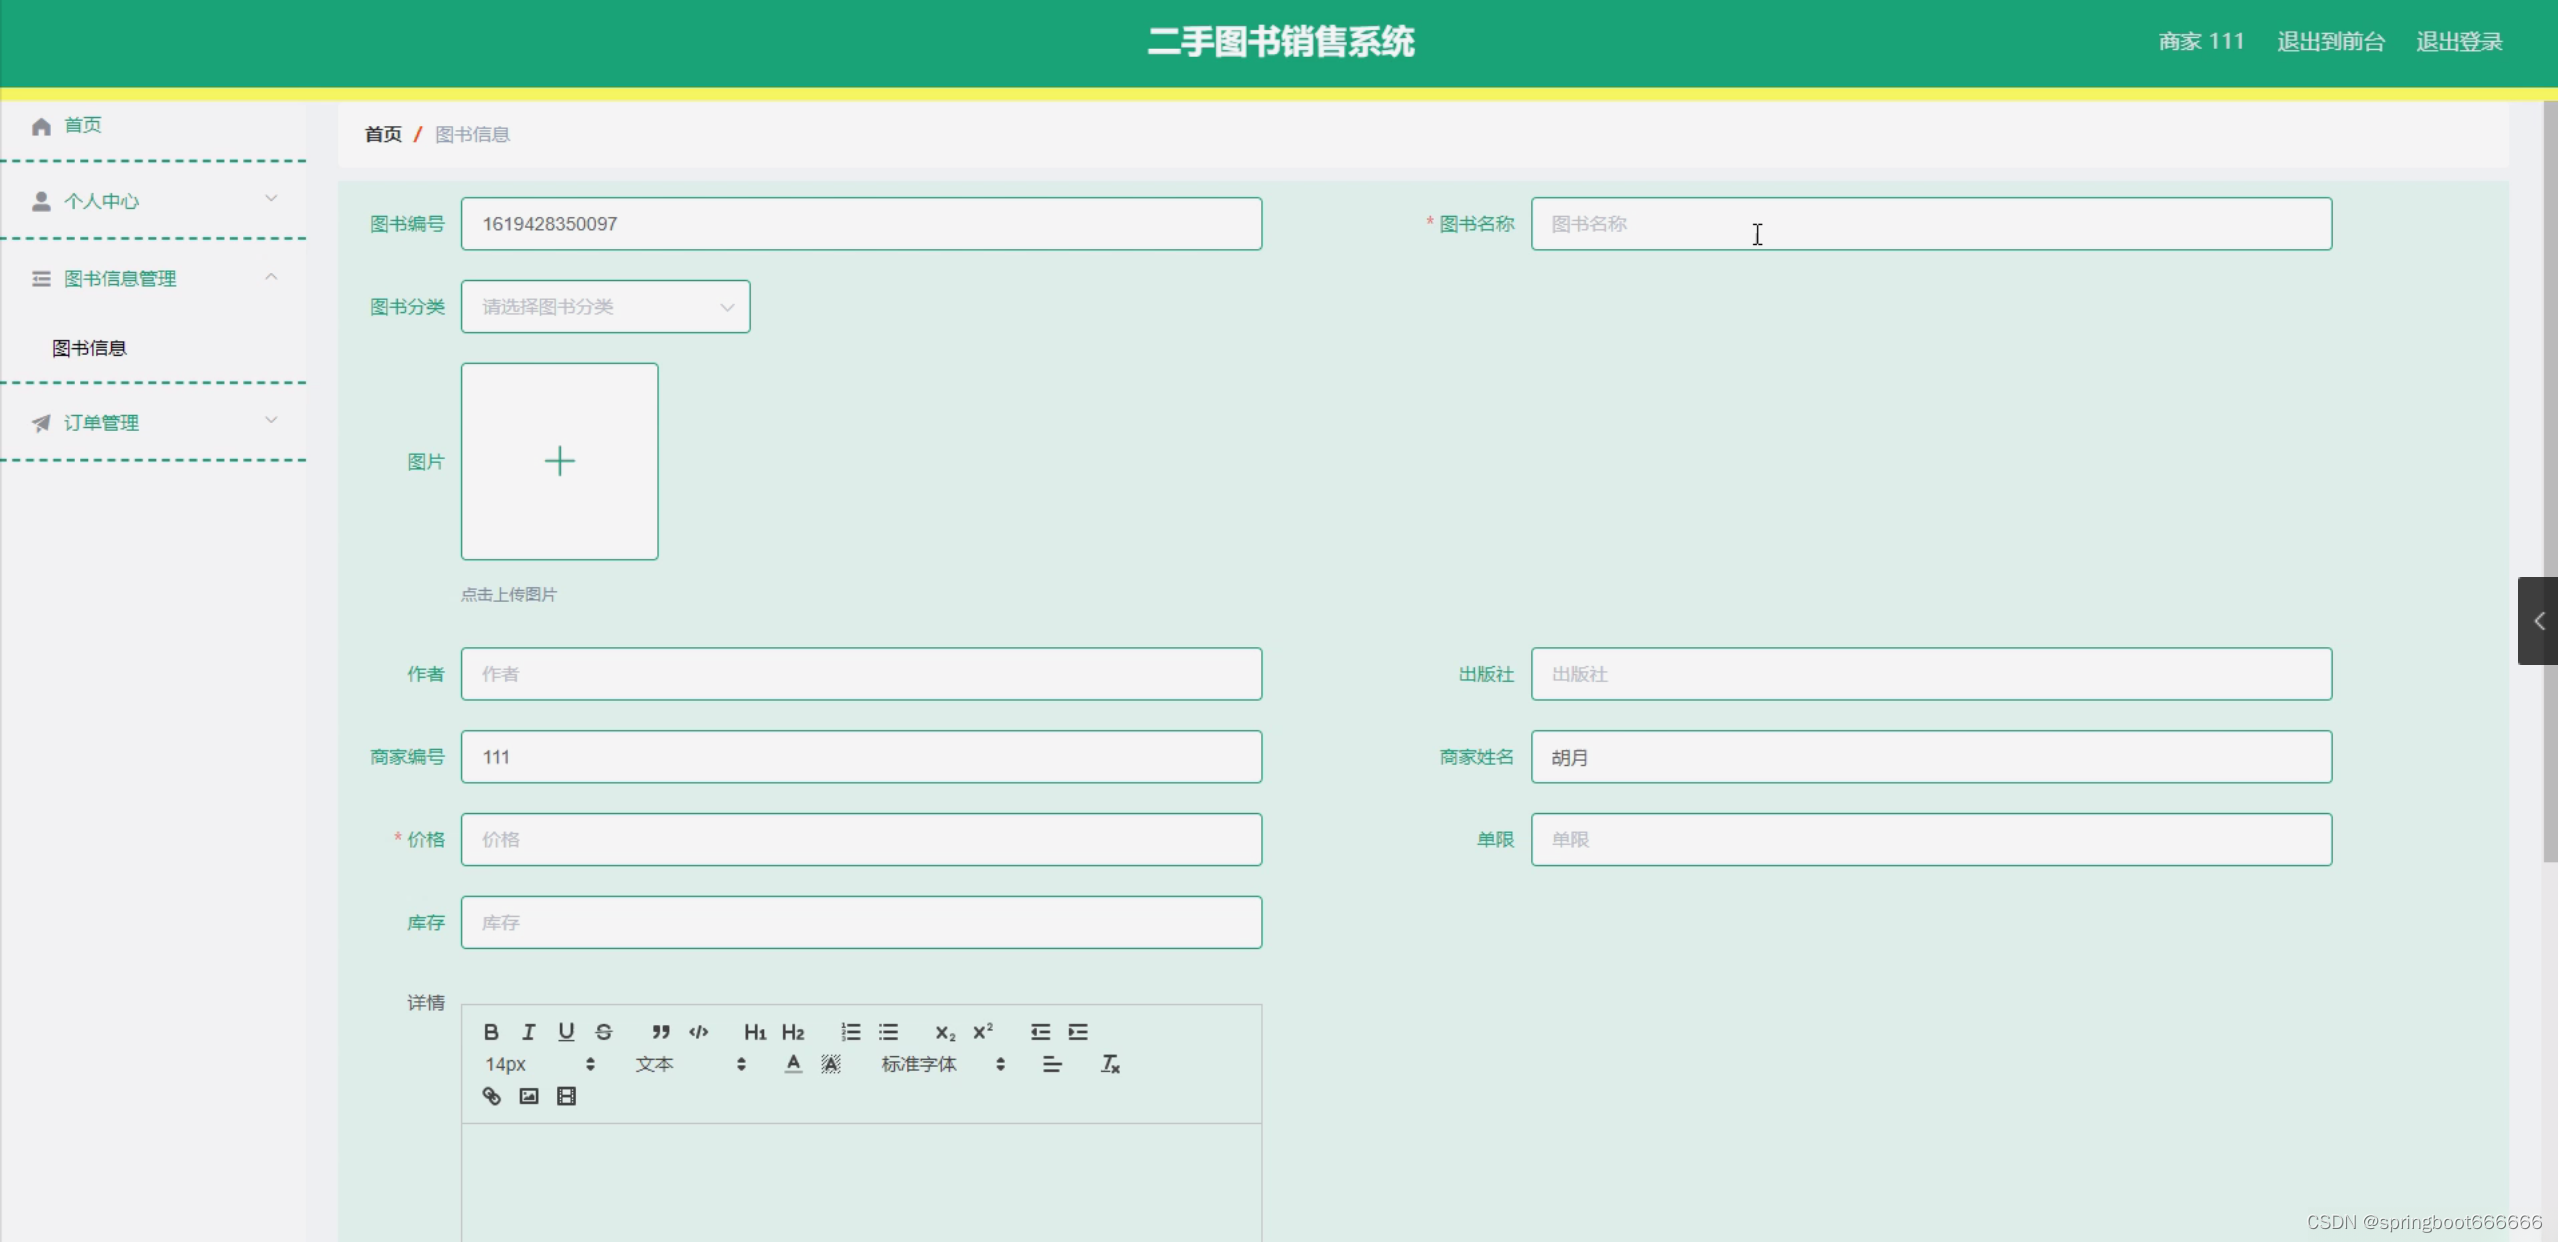Click the 退出到前台 link
This screenshot has height=1242, width=2558.
(2330, 42)
